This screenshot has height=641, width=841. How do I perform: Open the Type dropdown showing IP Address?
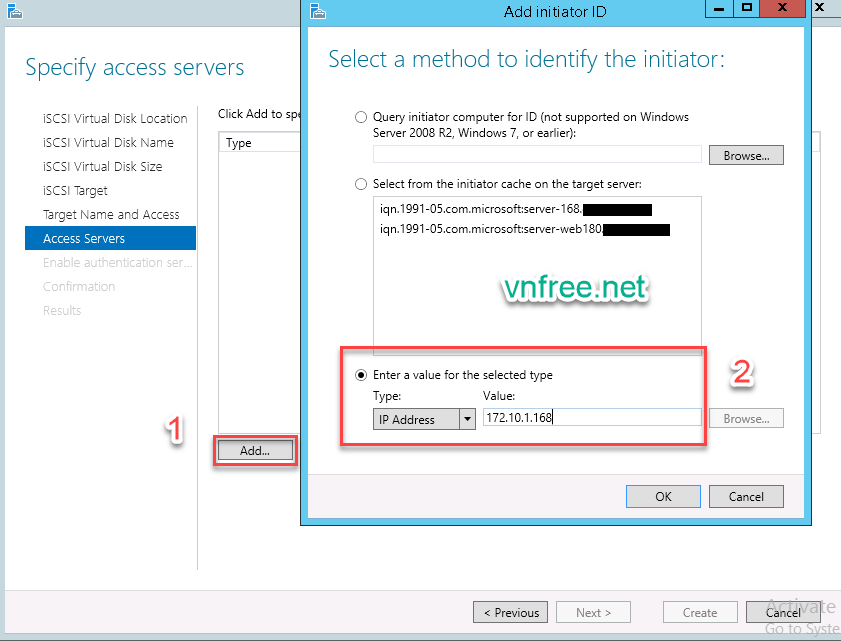414,420
